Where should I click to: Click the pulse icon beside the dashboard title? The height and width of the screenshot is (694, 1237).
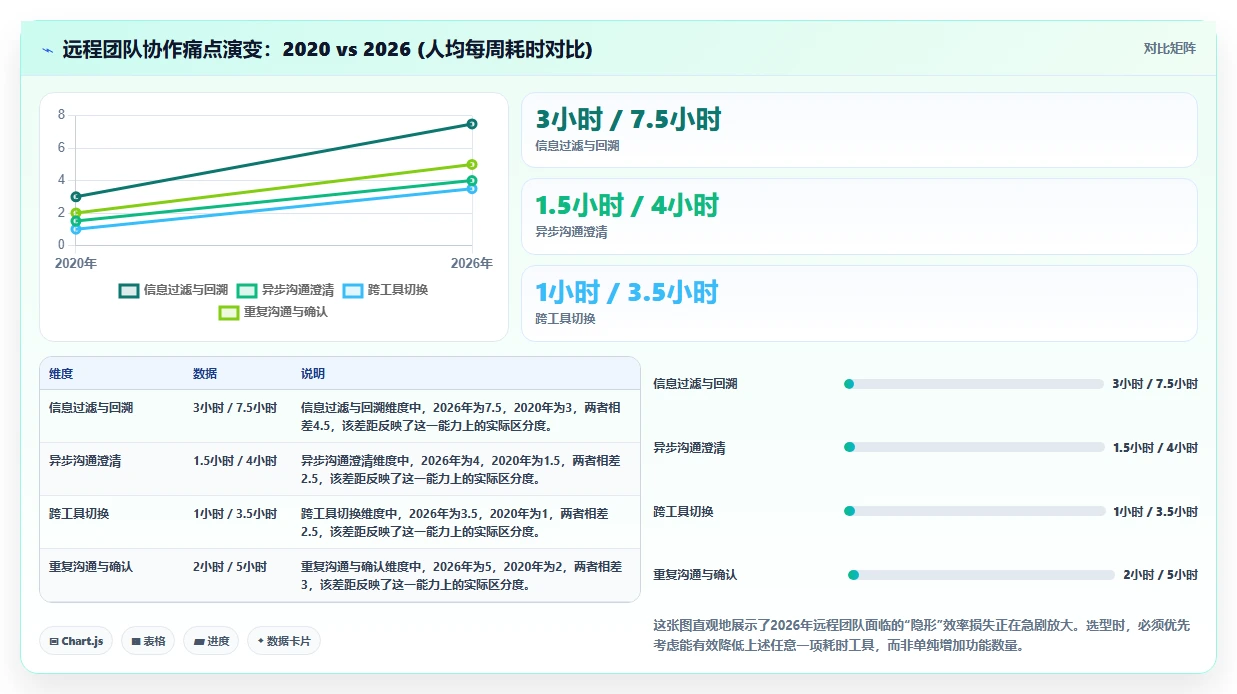pyautogui.click(x=47, y=49)
